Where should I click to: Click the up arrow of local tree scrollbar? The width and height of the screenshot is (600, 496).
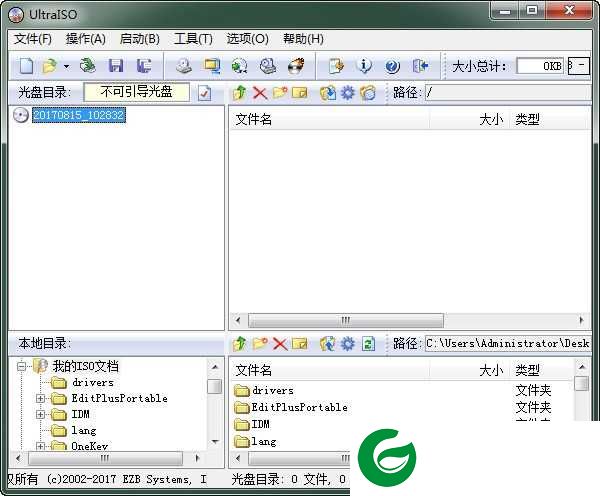pos(215,367)
